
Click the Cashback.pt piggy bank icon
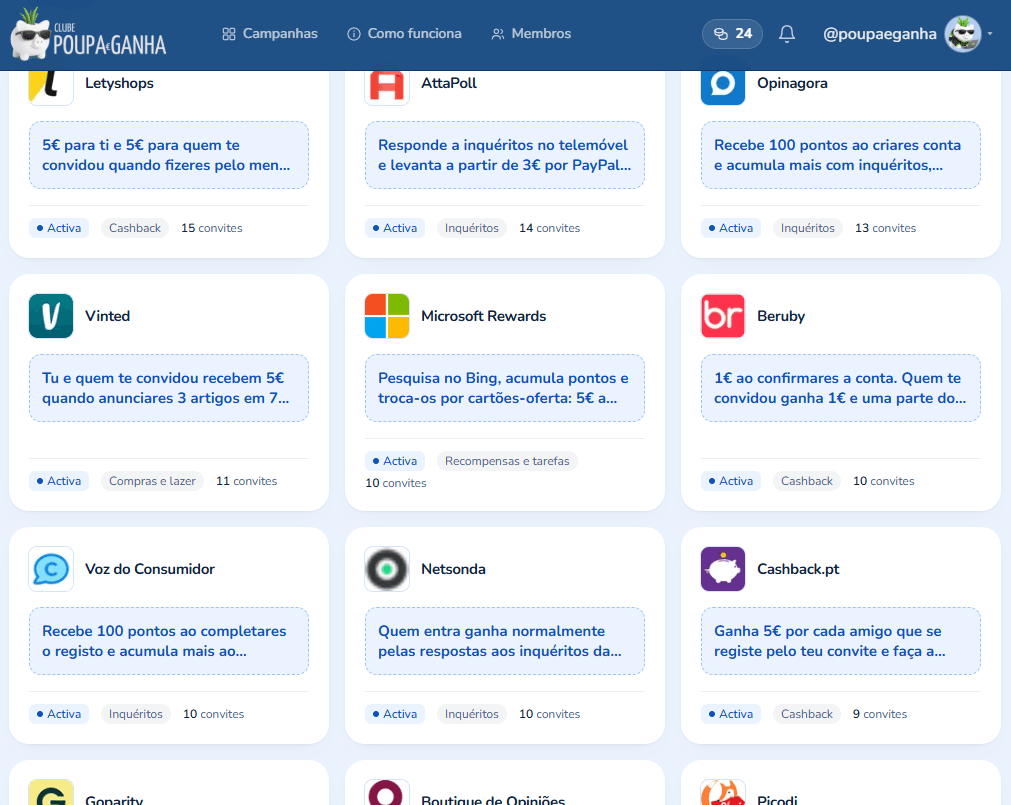723,569
